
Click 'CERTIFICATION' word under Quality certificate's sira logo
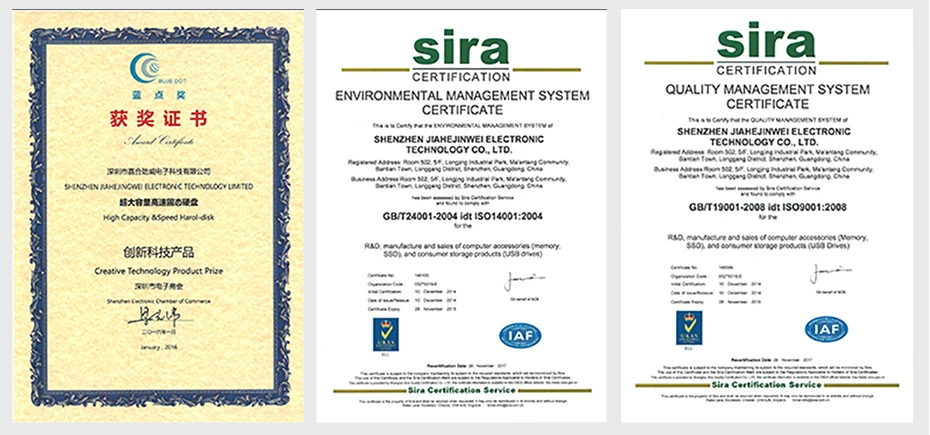[766, 71]
